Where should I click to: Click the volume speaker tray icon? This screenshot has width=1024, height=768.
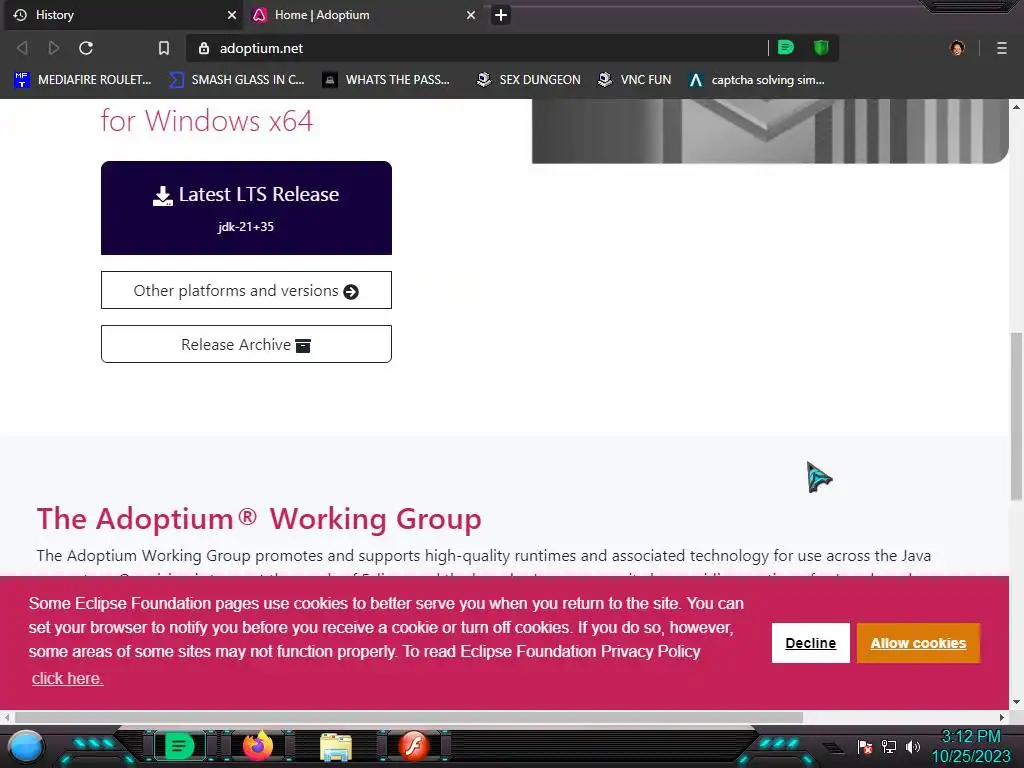[913, 746]
